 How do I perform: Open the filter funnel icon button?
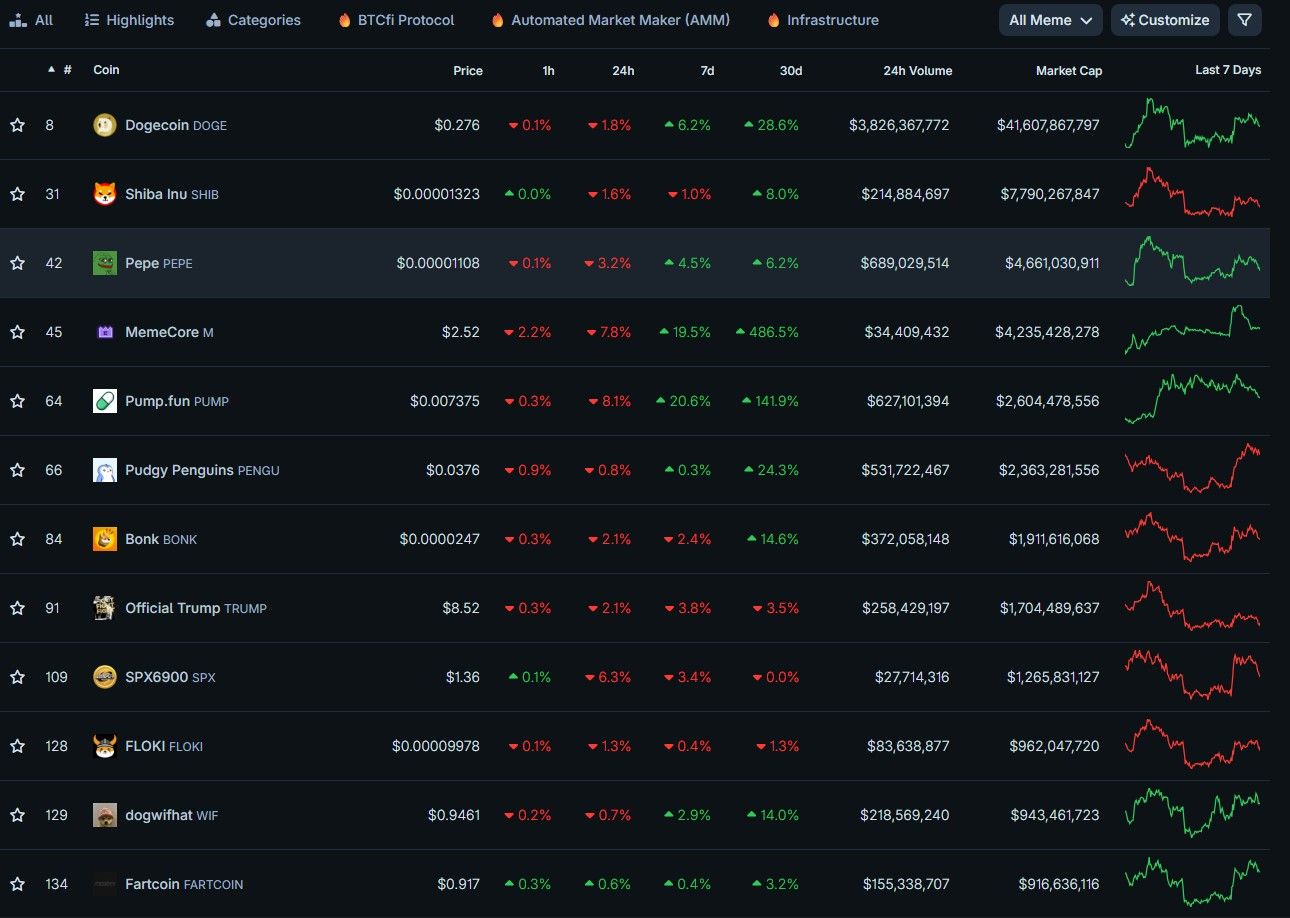click(x=1244, y=20)
